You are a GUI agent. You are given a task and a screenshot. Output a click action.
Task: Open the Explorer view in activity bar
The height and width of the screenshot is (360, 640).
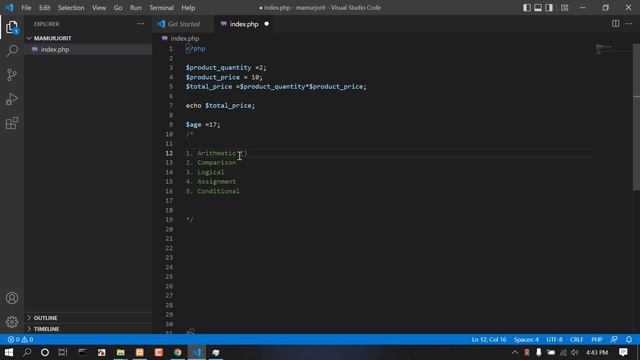(12, 27)
